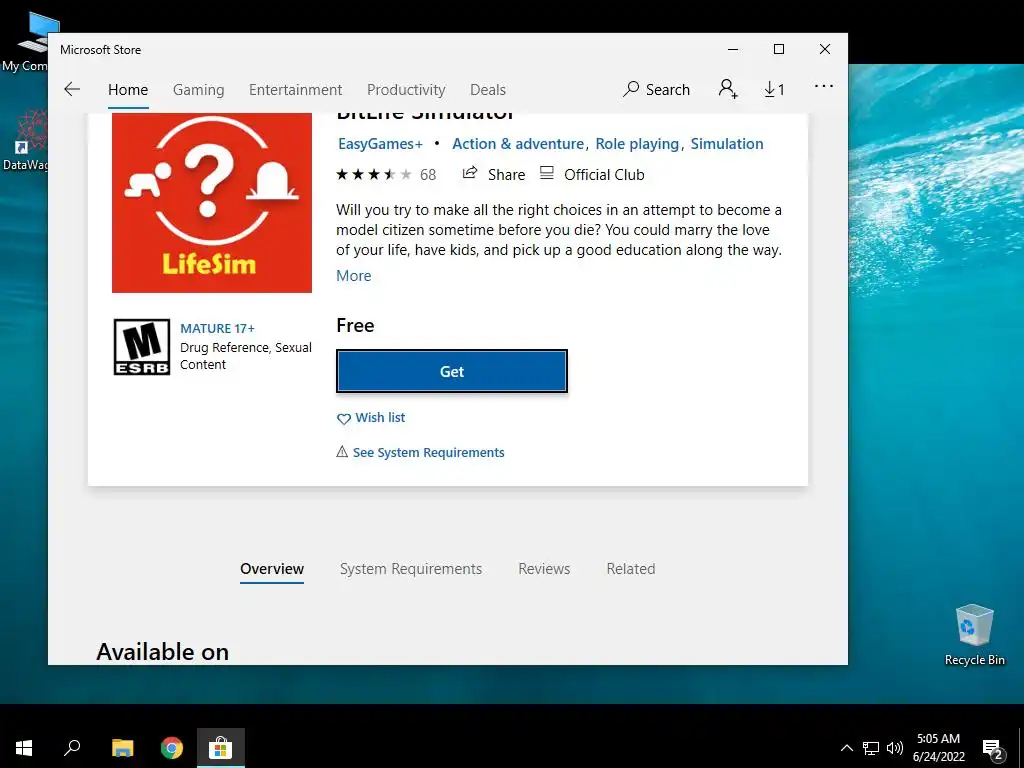Image resolution: width=1024 pixels, height=768 pixels.
Task: Switch to the Gaming tab
Action: click(199, 89)
